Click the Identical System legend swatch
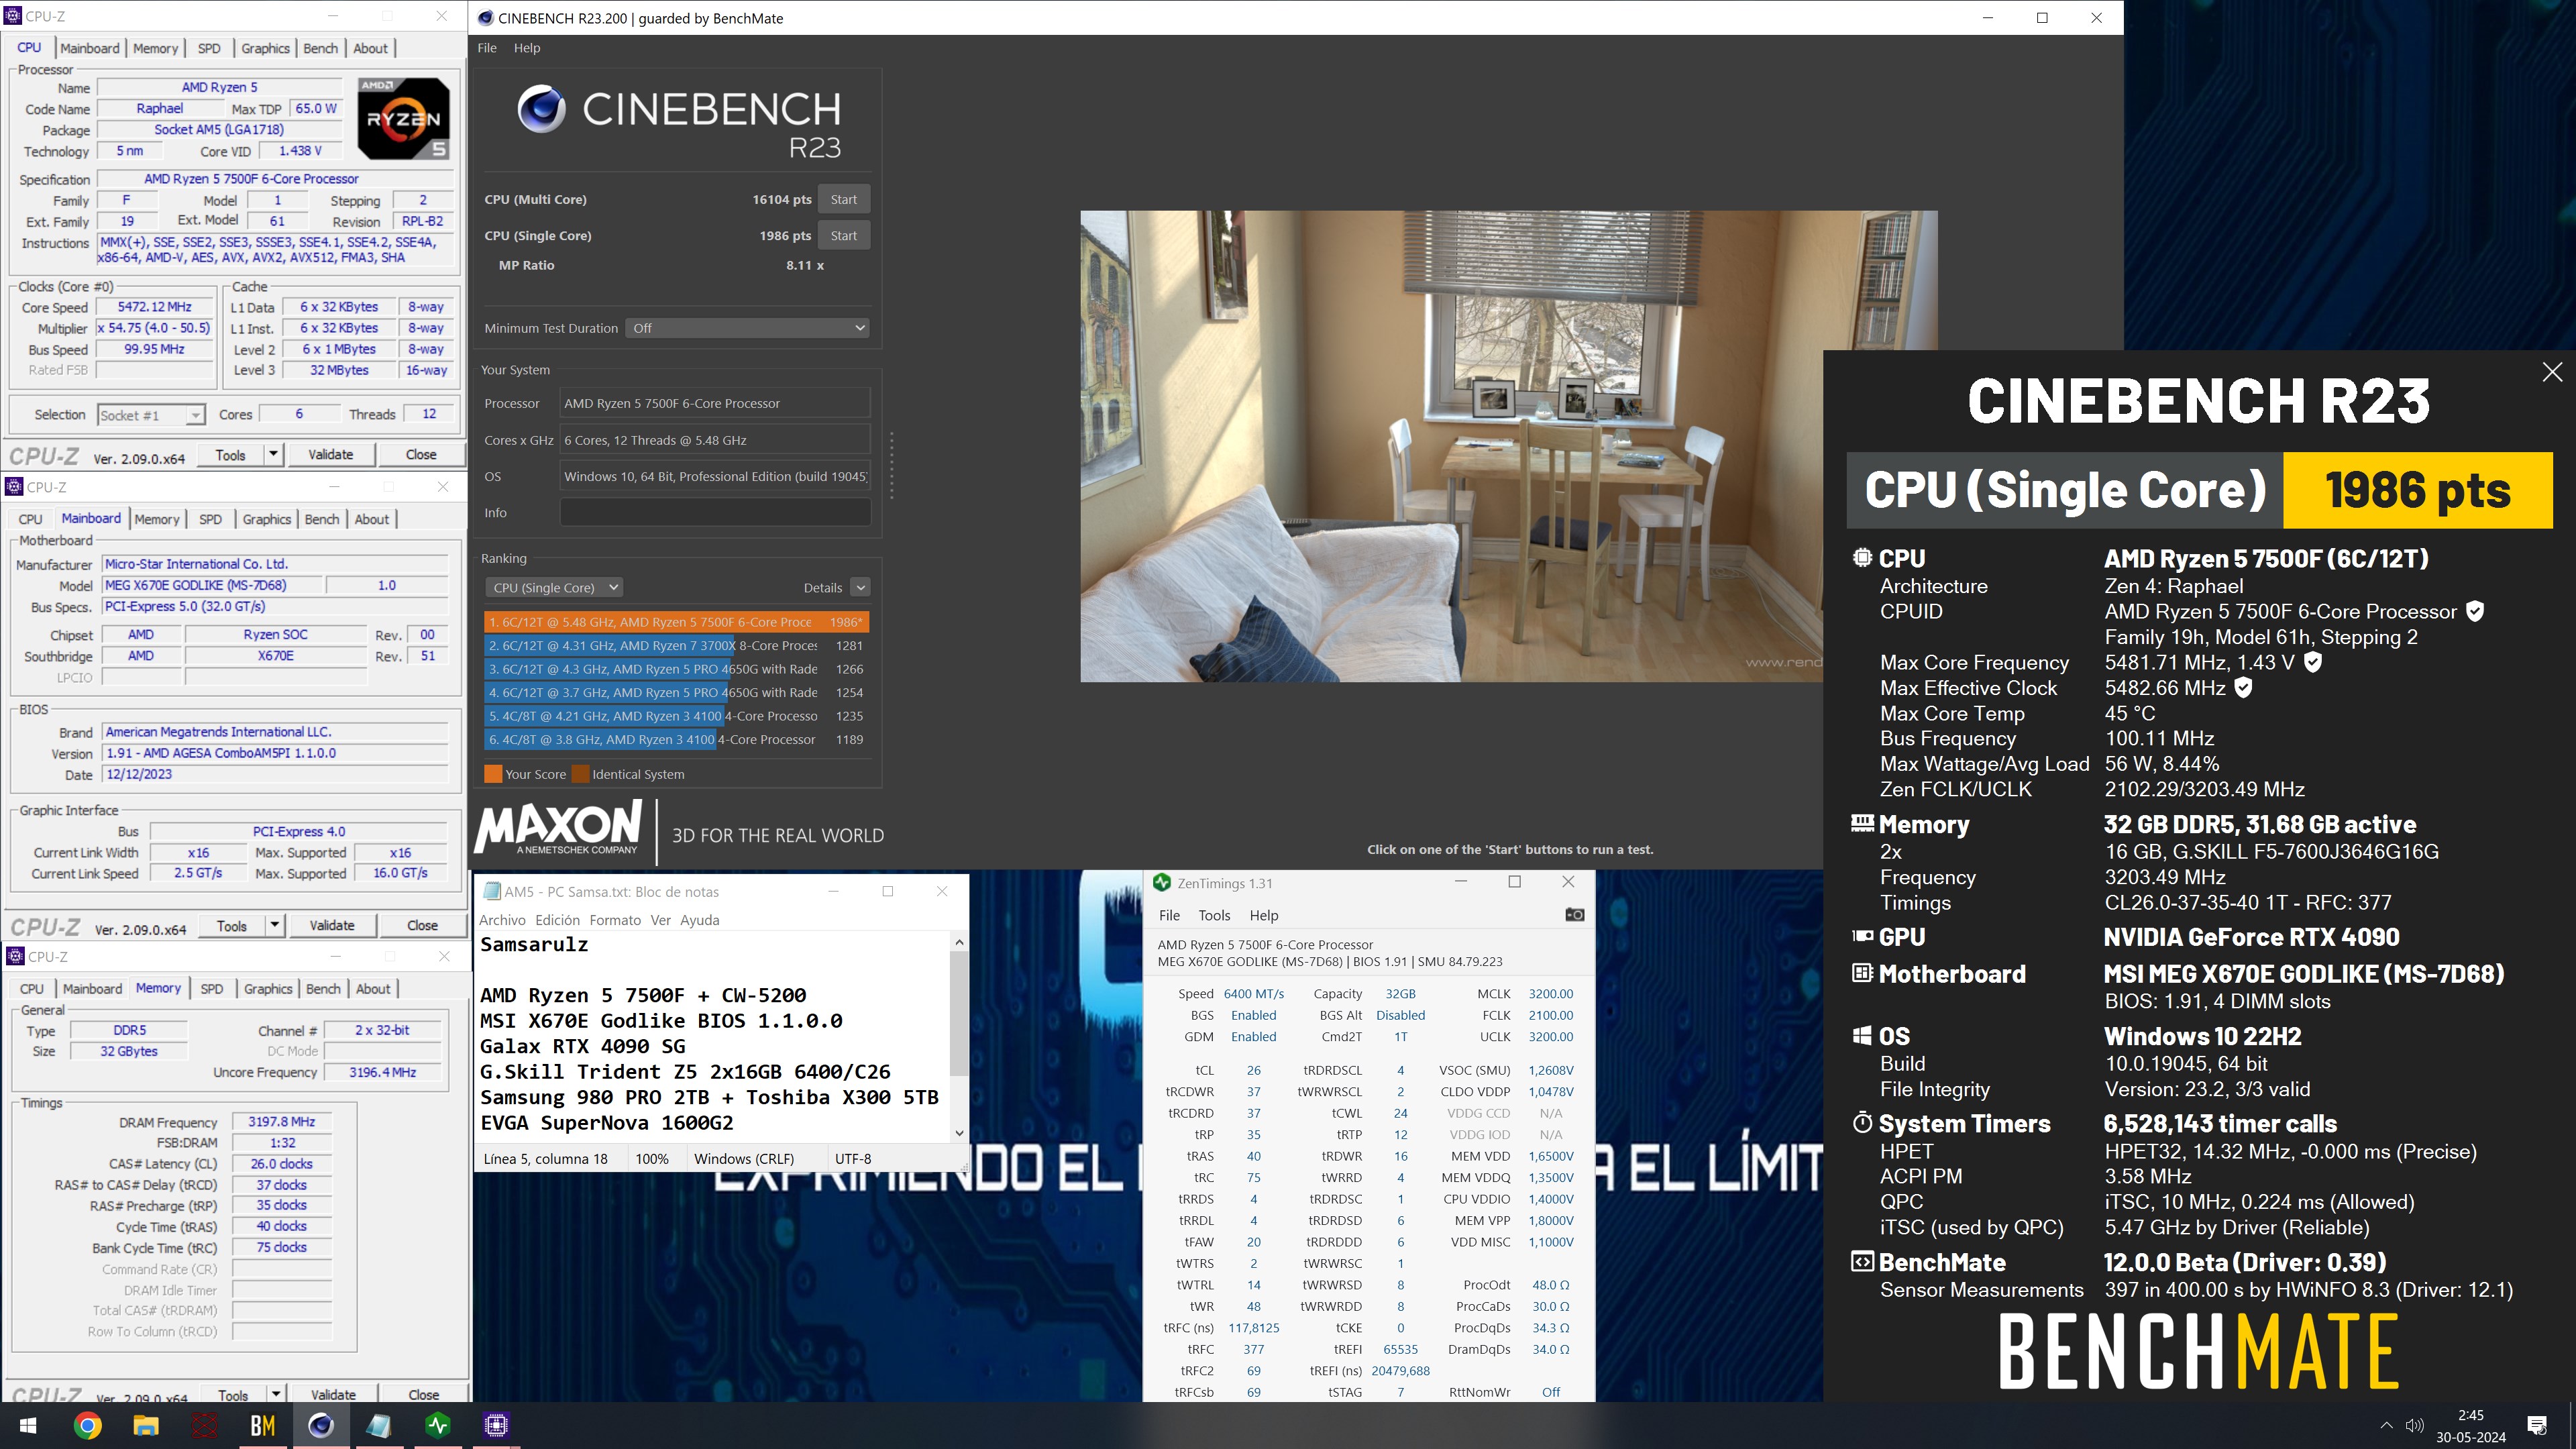Screen dimensions: 2576x1449 pyautogui.click(x=580, y=773)
